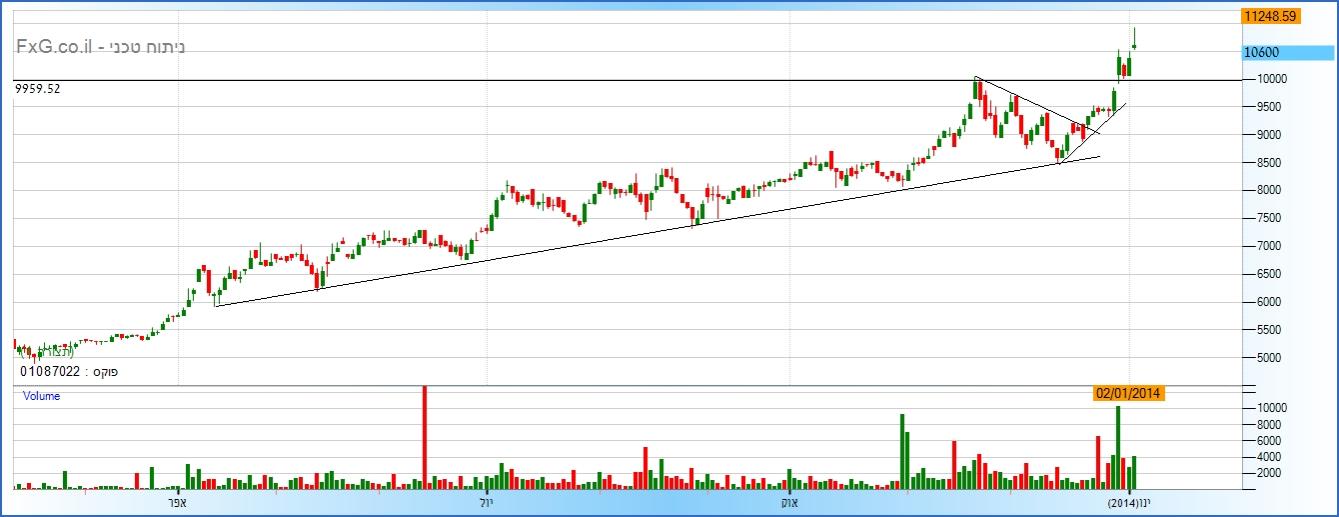
Task: Click the 7500 tick on price axis
Action: (x=1255, y=218)
